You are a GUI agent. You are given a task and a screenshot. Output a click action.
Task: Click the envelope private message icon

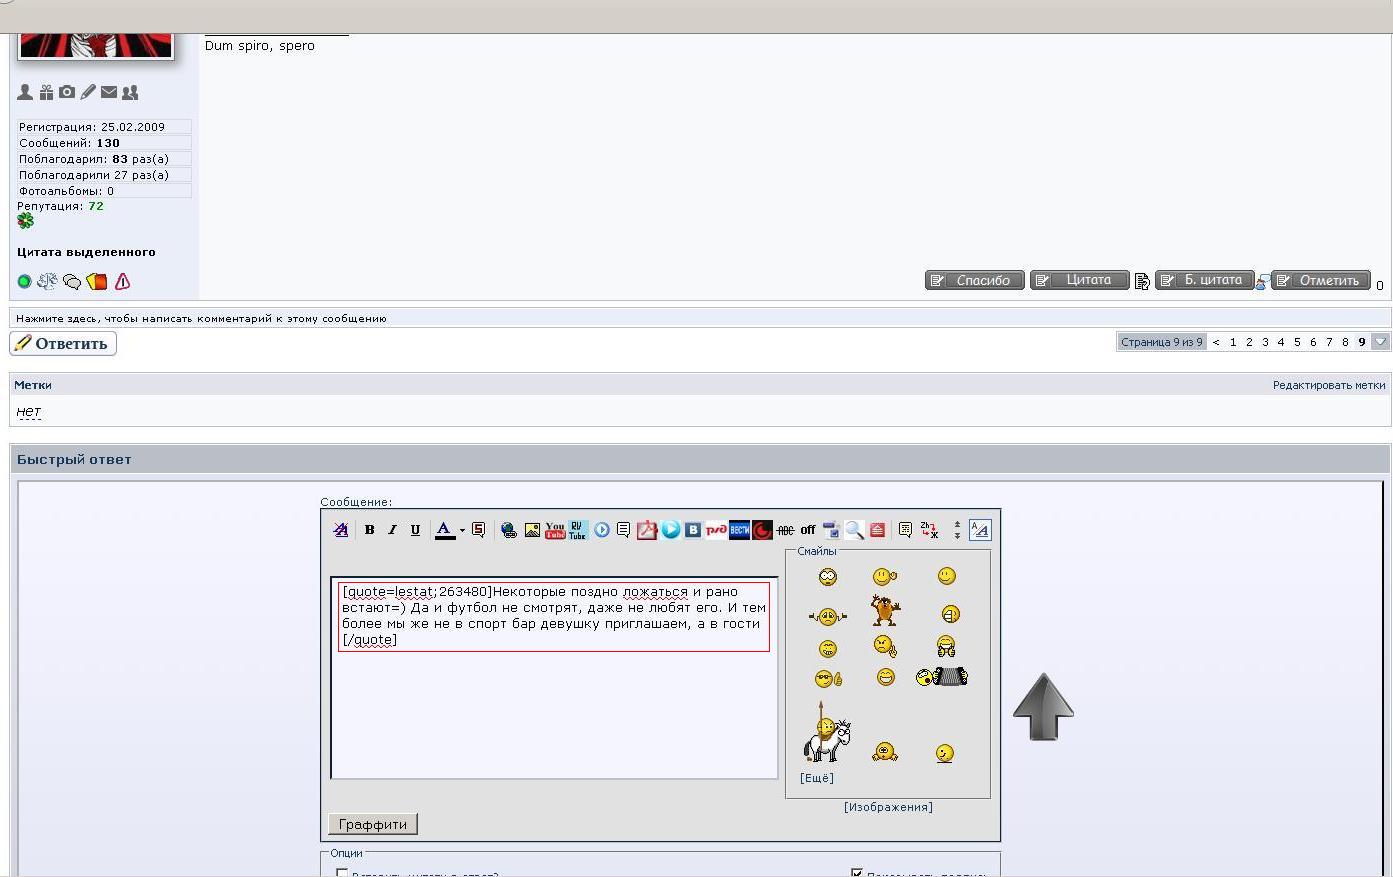[x=109, y=92]
